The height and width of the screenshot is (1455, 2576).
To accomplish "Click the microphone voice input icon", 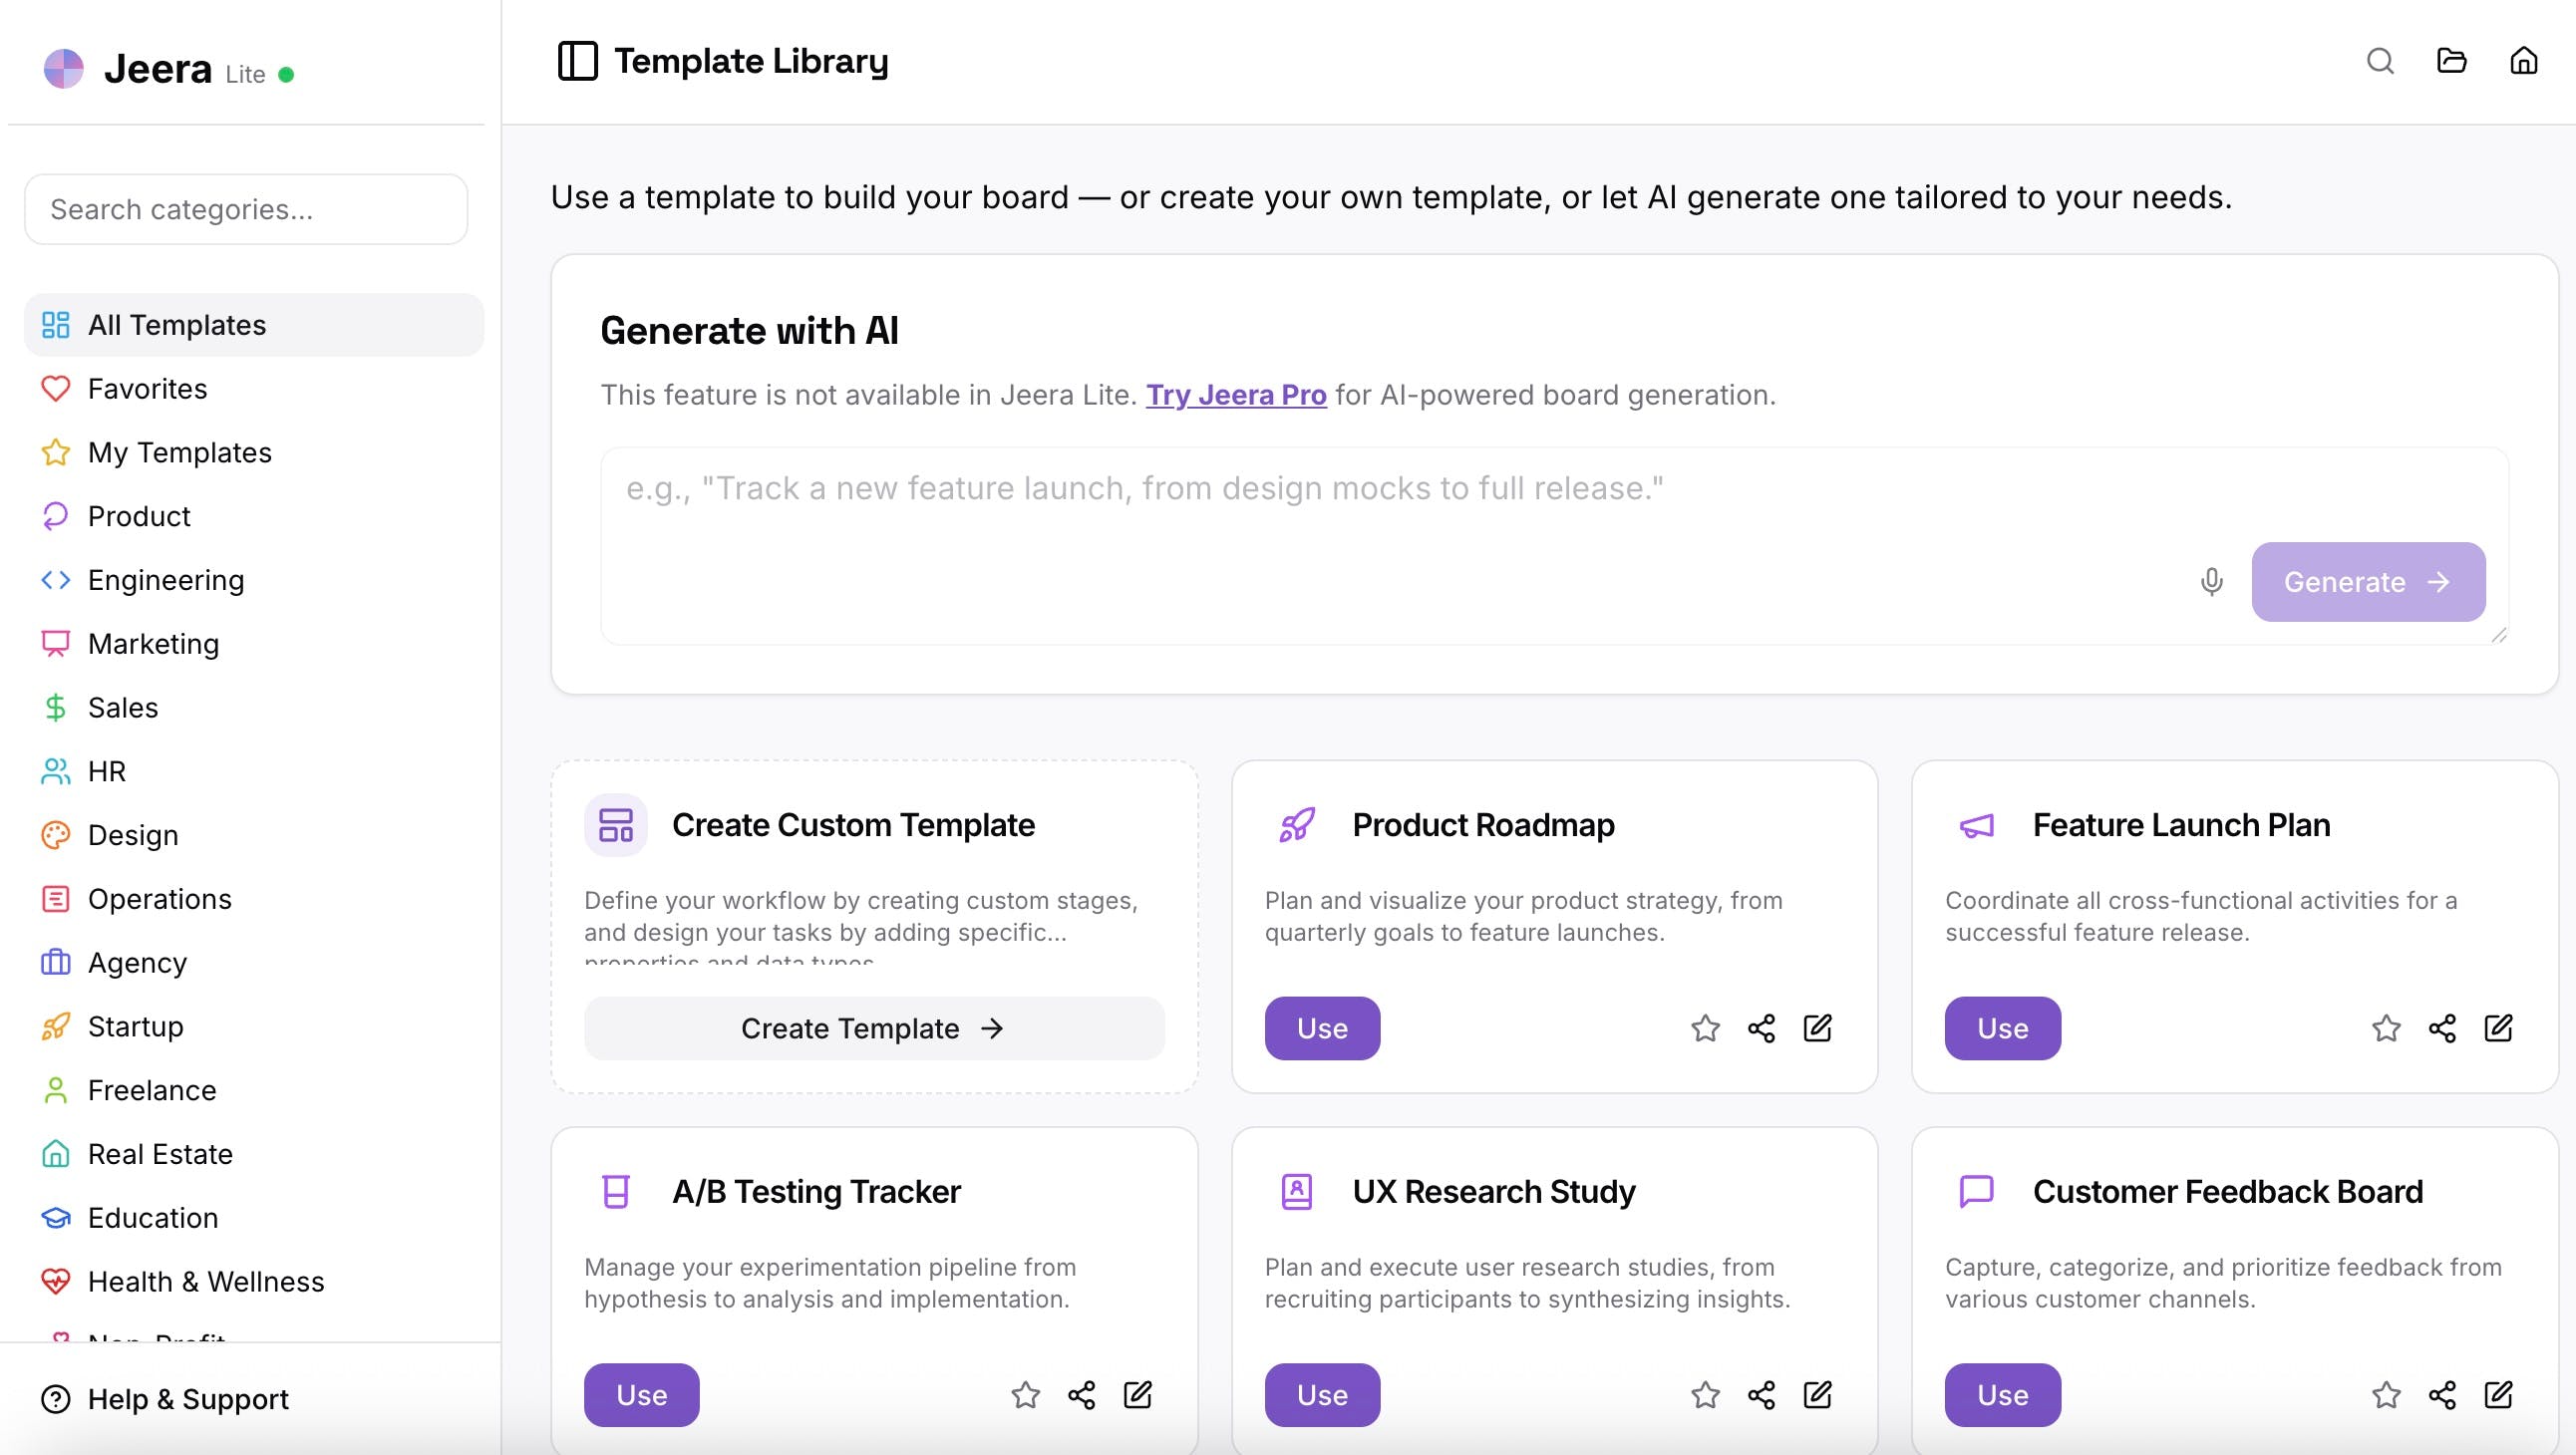I will point(2211,581).
